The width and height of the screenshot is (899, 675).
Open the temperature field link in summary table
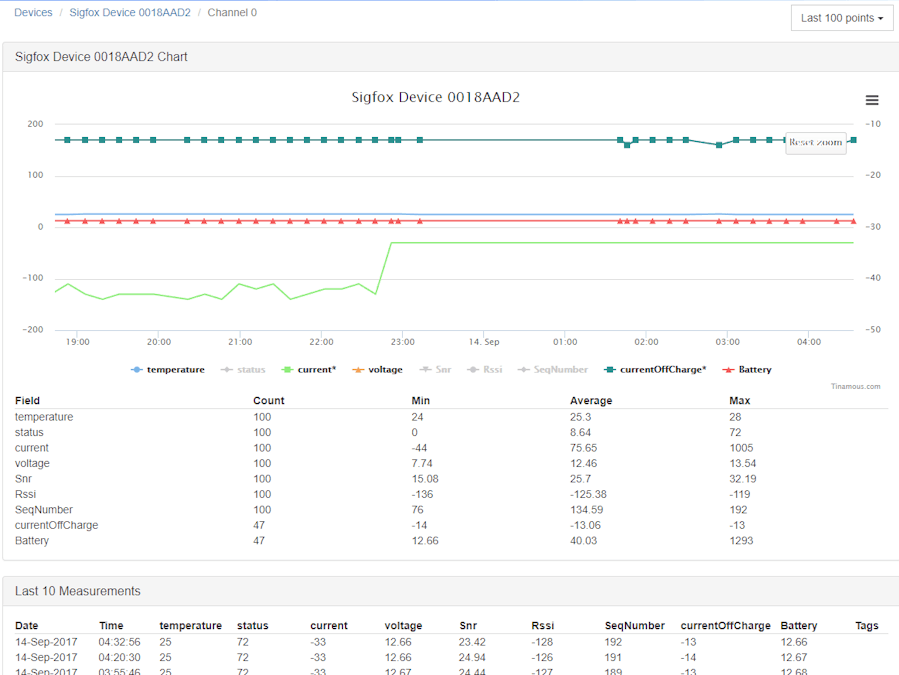[44, 417]
